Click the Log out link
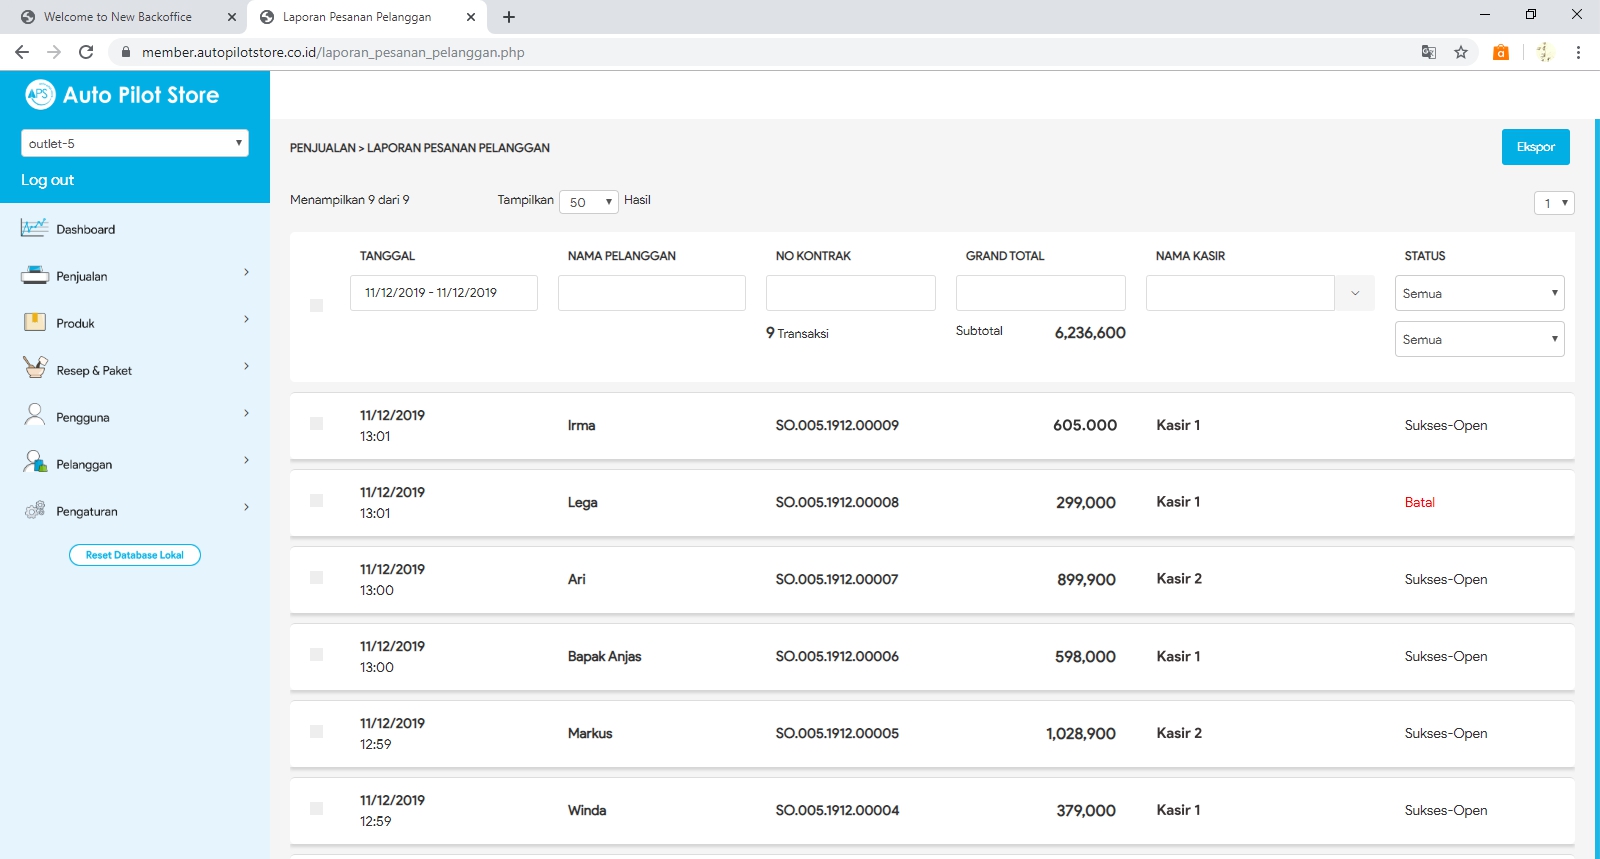Viewport: 1600px width, 859px height. [x=48, y=180]
